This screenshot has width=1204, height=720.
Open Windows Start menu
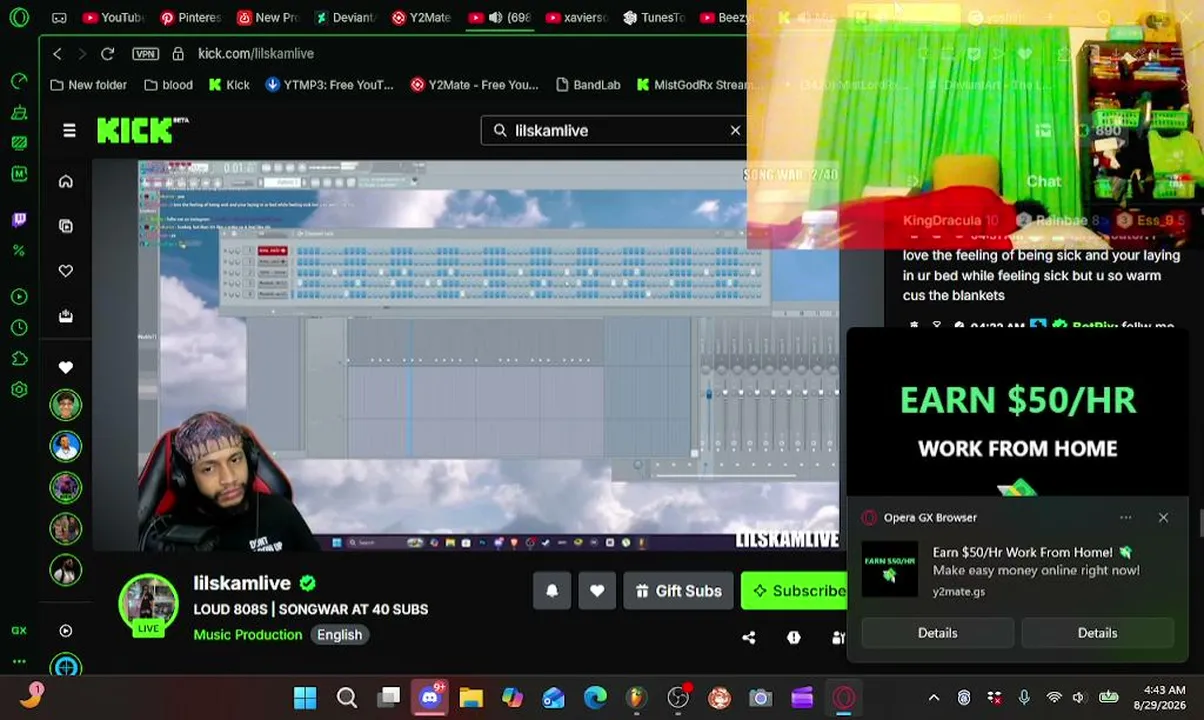pyautogui.click(x=305, y=697)
